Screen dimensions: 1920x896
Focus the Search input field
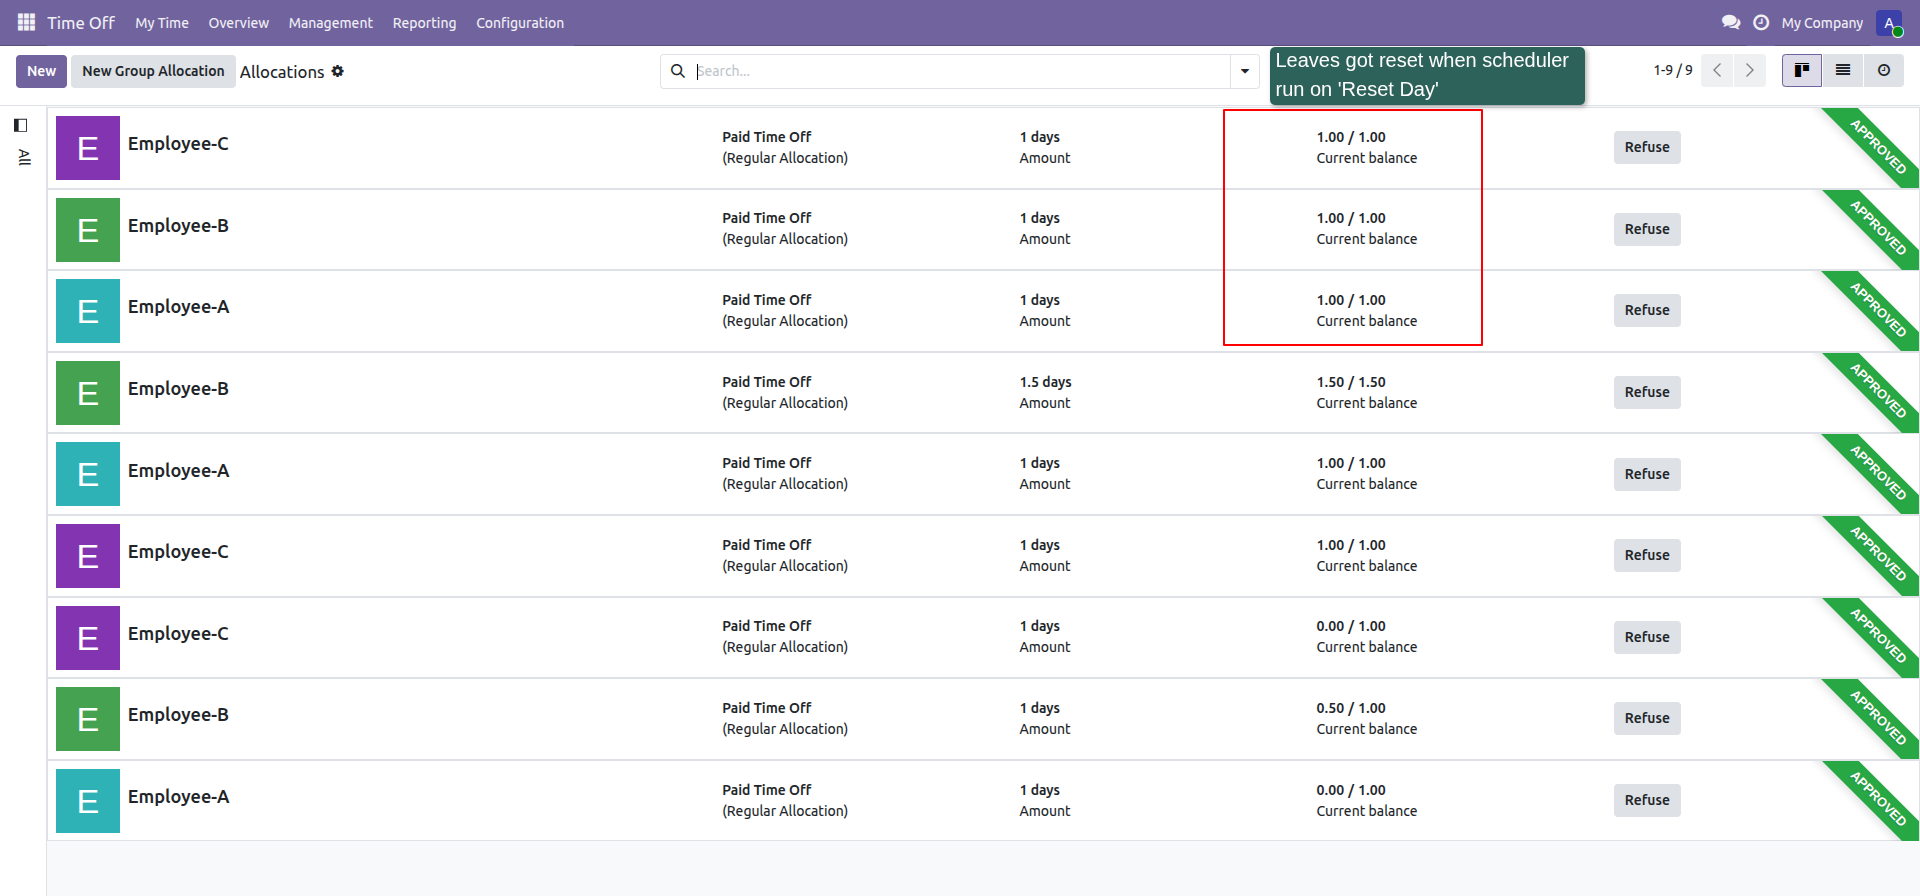(962, 71)
